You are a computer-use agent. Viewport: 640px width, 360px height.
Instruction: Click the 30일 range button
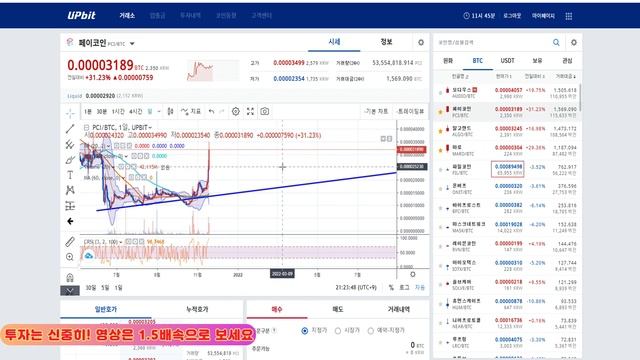[91, 288]
